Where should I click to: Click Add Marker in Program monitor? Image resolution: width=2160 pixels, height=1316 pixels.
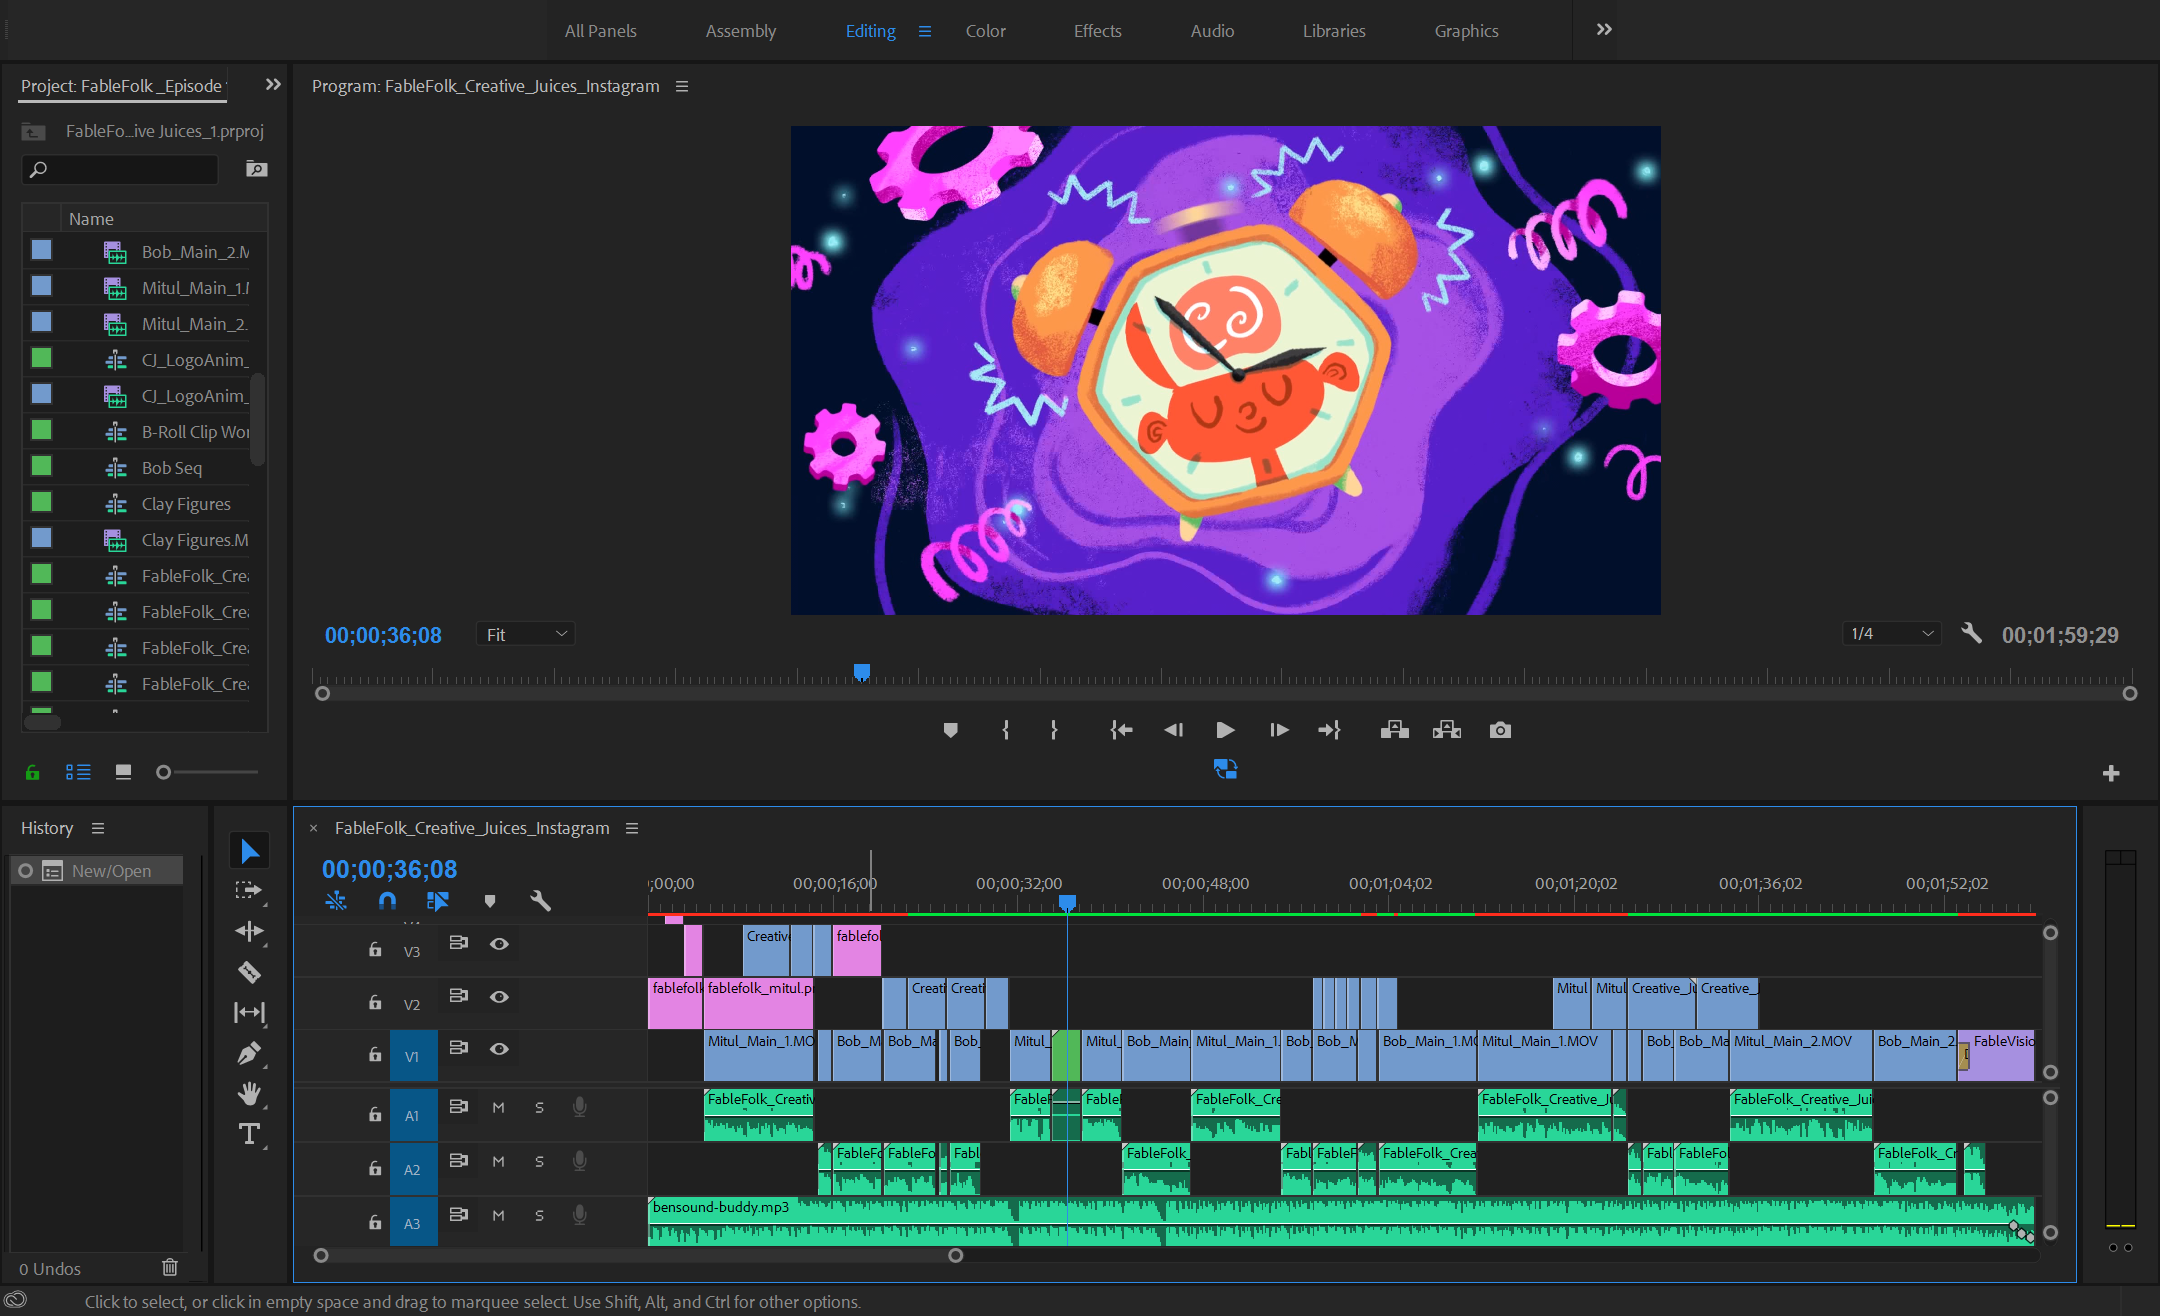click(x=950, y=730)
